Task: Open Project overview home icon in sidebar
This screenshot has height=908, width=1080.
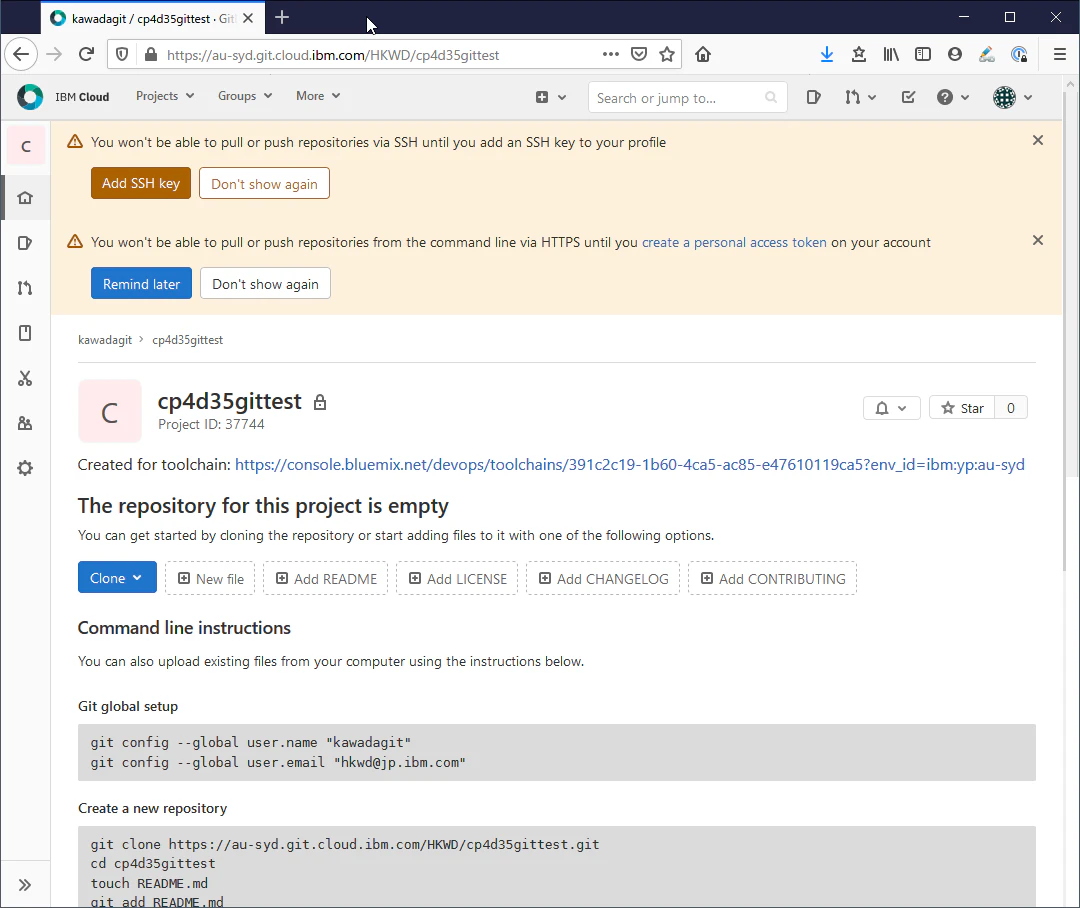Action: coord(25,198)
